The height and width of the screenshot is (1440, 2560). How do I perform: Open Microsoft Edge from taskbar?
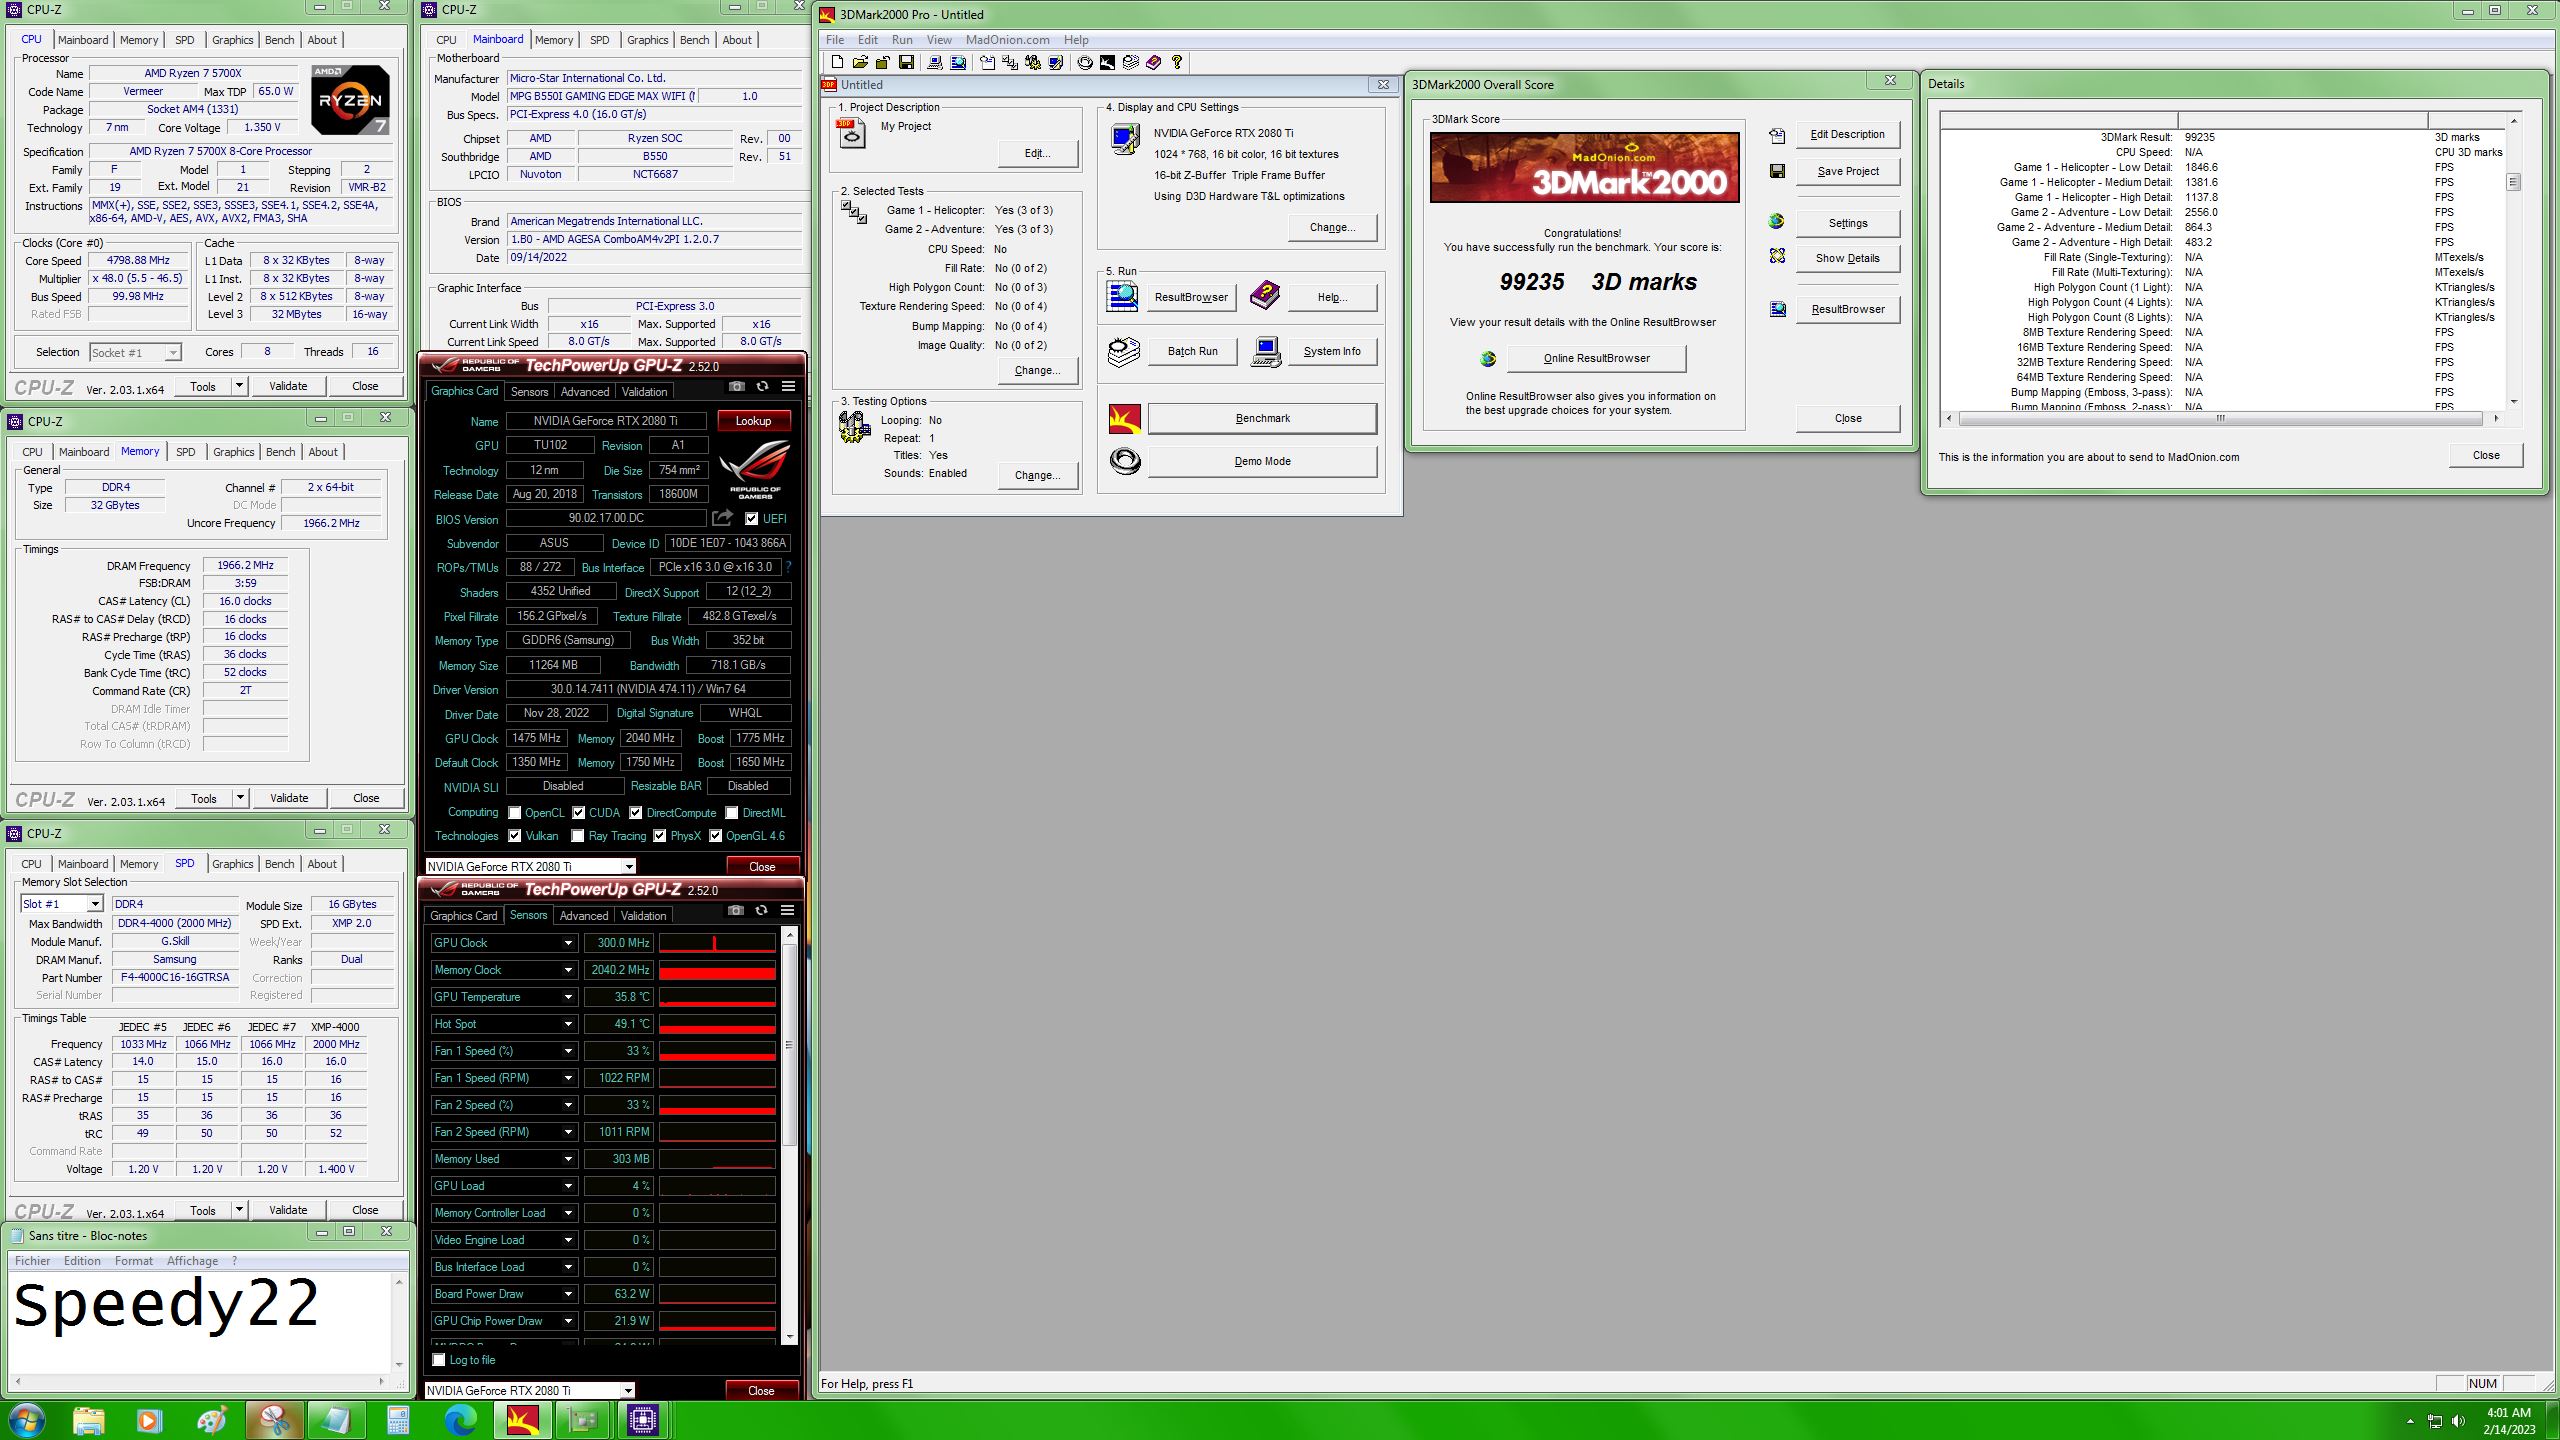460,1420
